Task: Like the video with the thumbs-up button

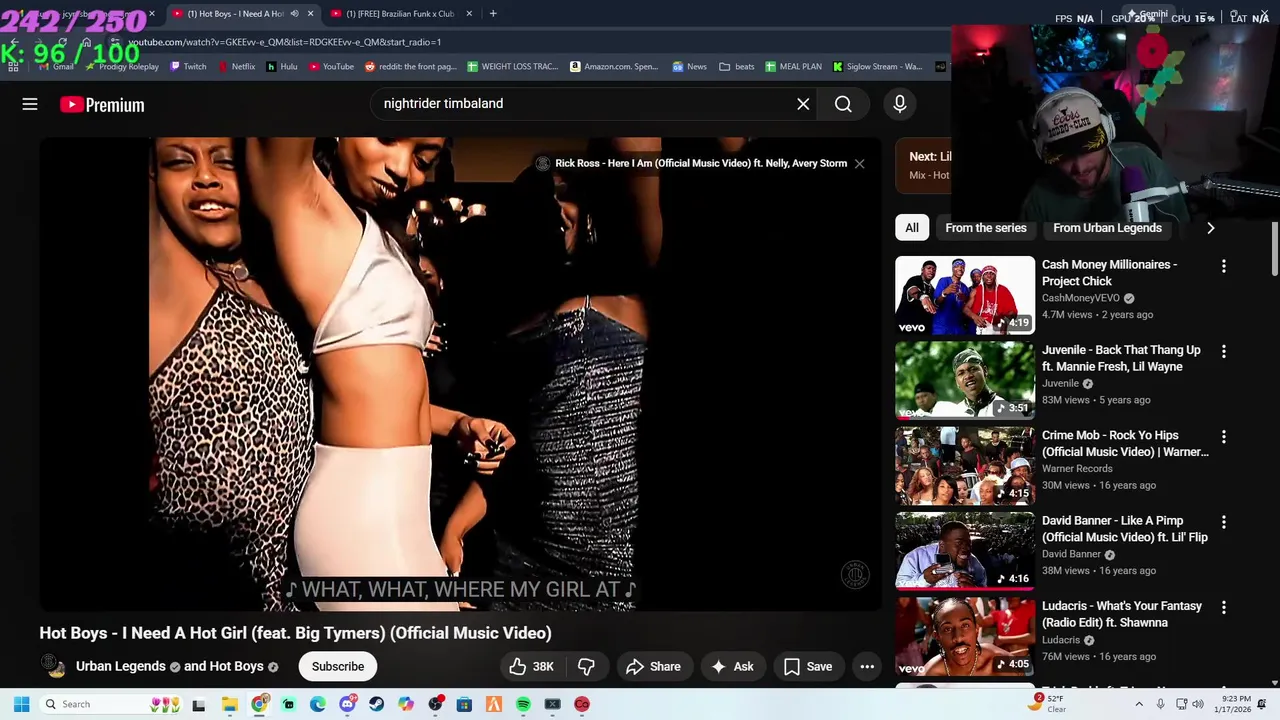Action: pyautogui.click(x=531, y=666)
